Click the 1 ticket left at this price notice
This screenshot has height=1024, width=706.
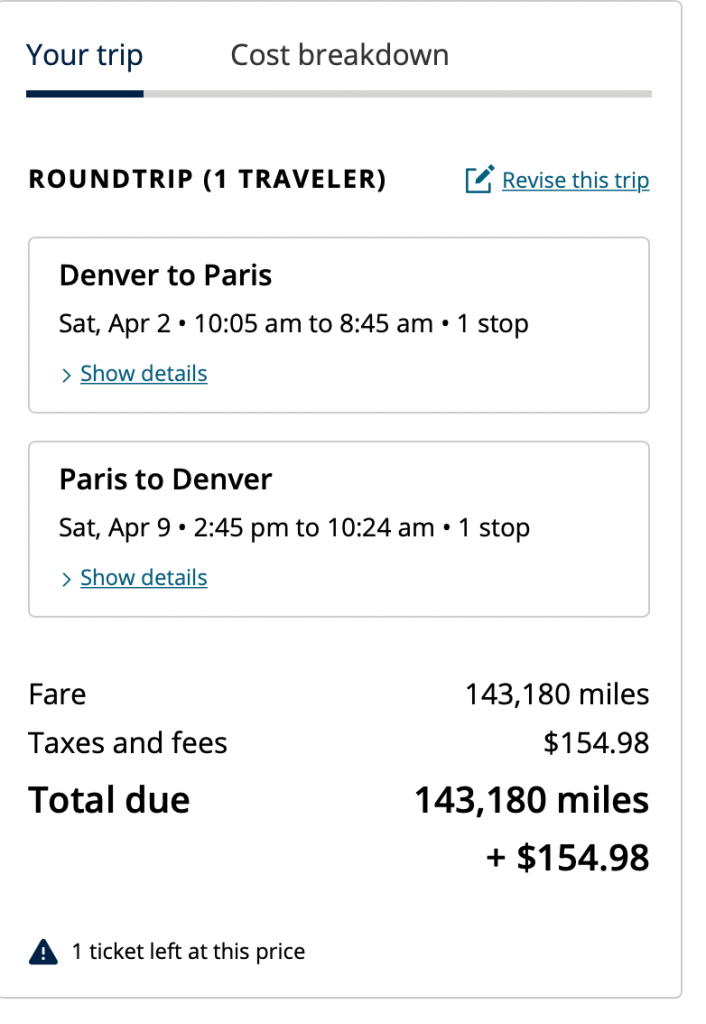pyautogui.click(x=188, y=952)
